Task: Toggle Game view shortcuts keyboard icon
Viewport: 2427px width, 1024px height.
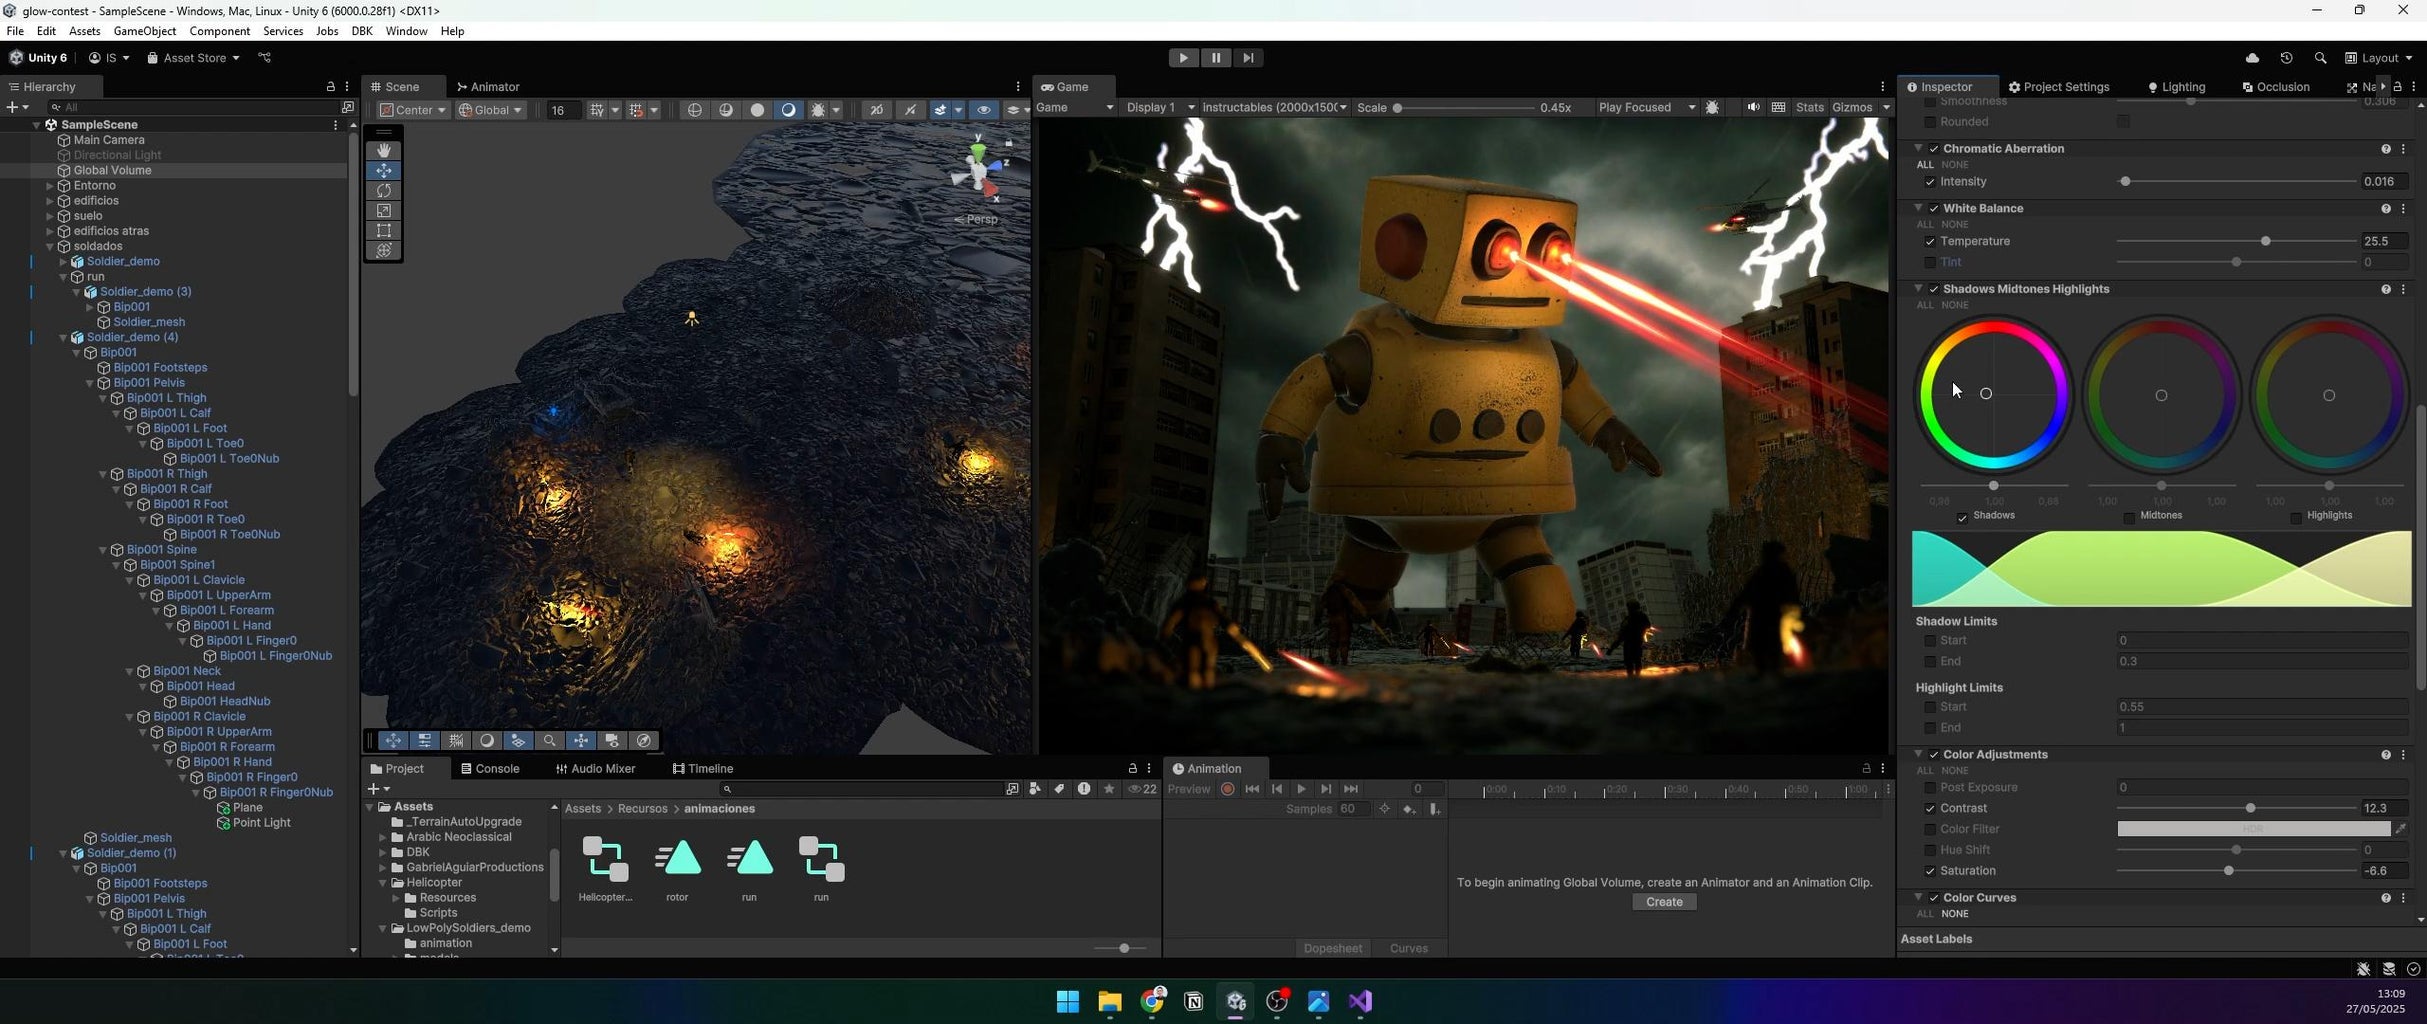Action: [1778, 107]
